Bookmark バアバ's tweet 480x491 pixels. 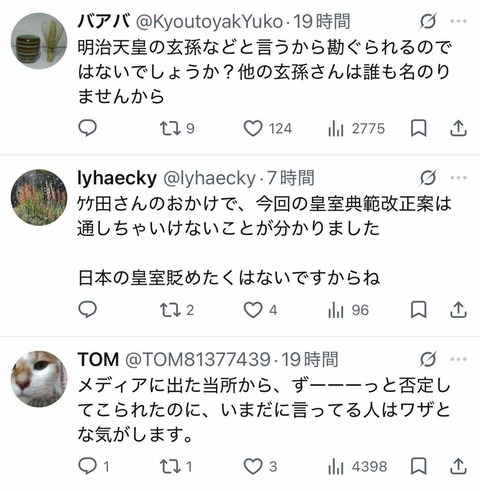click(x=419, y=128)
